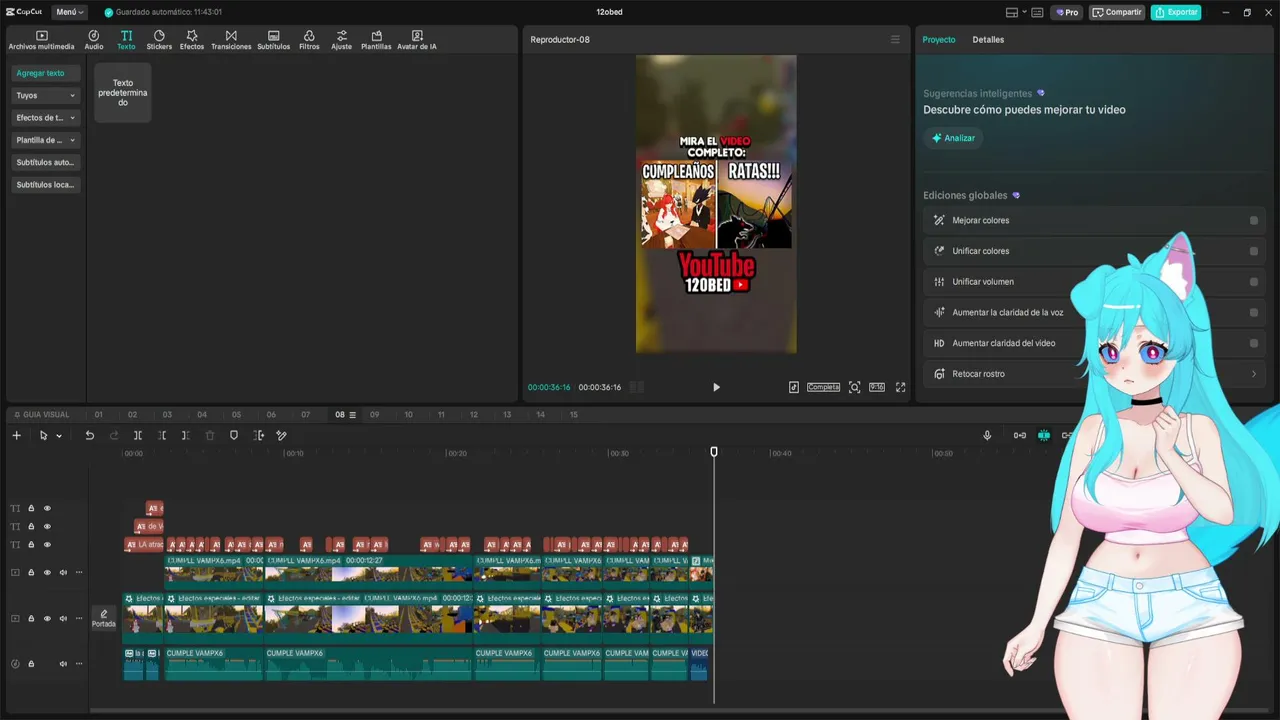The height and width of the screenshot is (720, 1280).
Task: Click the Pro upgrade button
Action: 1066,12
